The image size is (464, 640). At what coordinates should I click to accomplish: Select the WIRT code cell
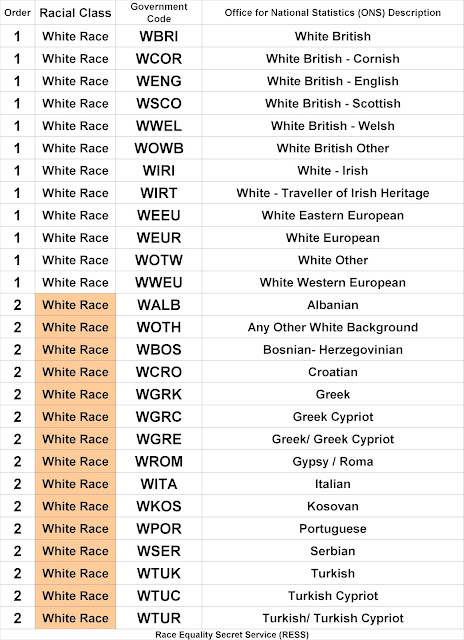(x=159, y=193)
